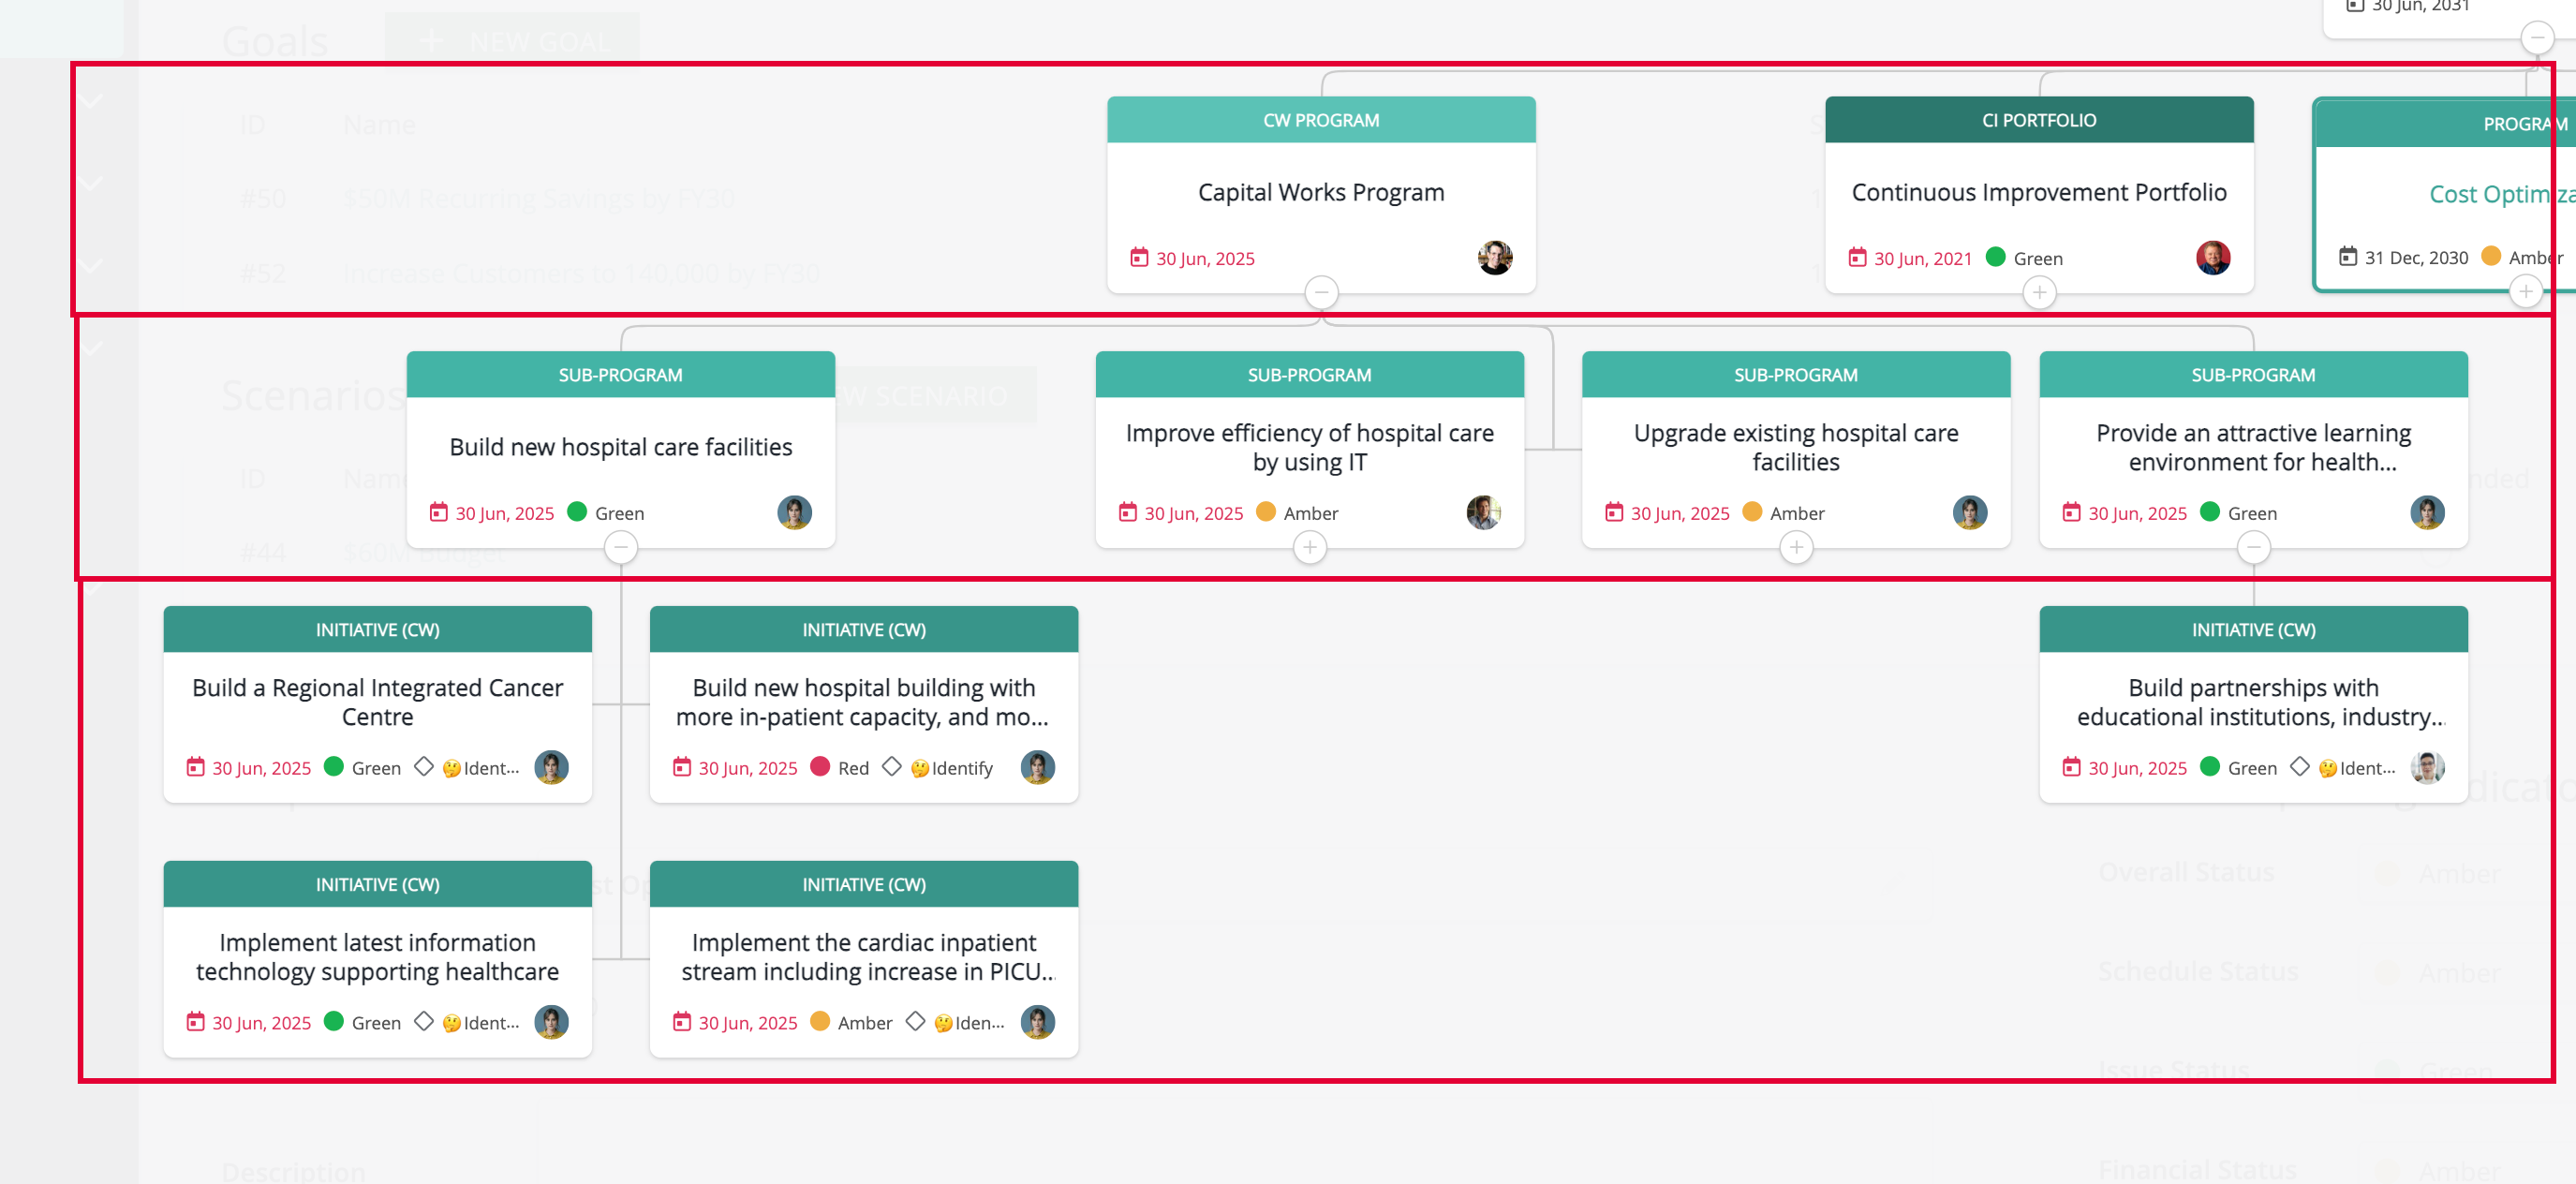Click the Amber status dot on Upgrade existing facilities

1751,511
